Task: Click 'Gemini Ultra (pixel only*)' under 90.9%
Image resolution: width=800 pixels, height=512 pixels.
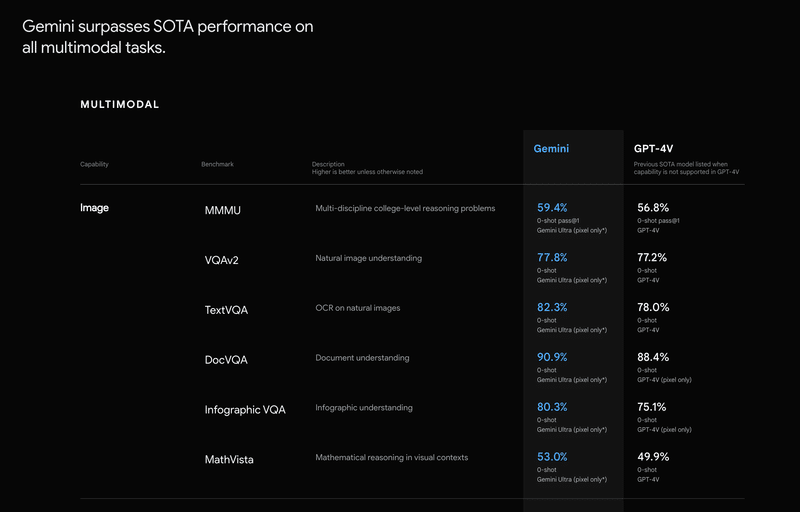Action: [x=572, y=380]
